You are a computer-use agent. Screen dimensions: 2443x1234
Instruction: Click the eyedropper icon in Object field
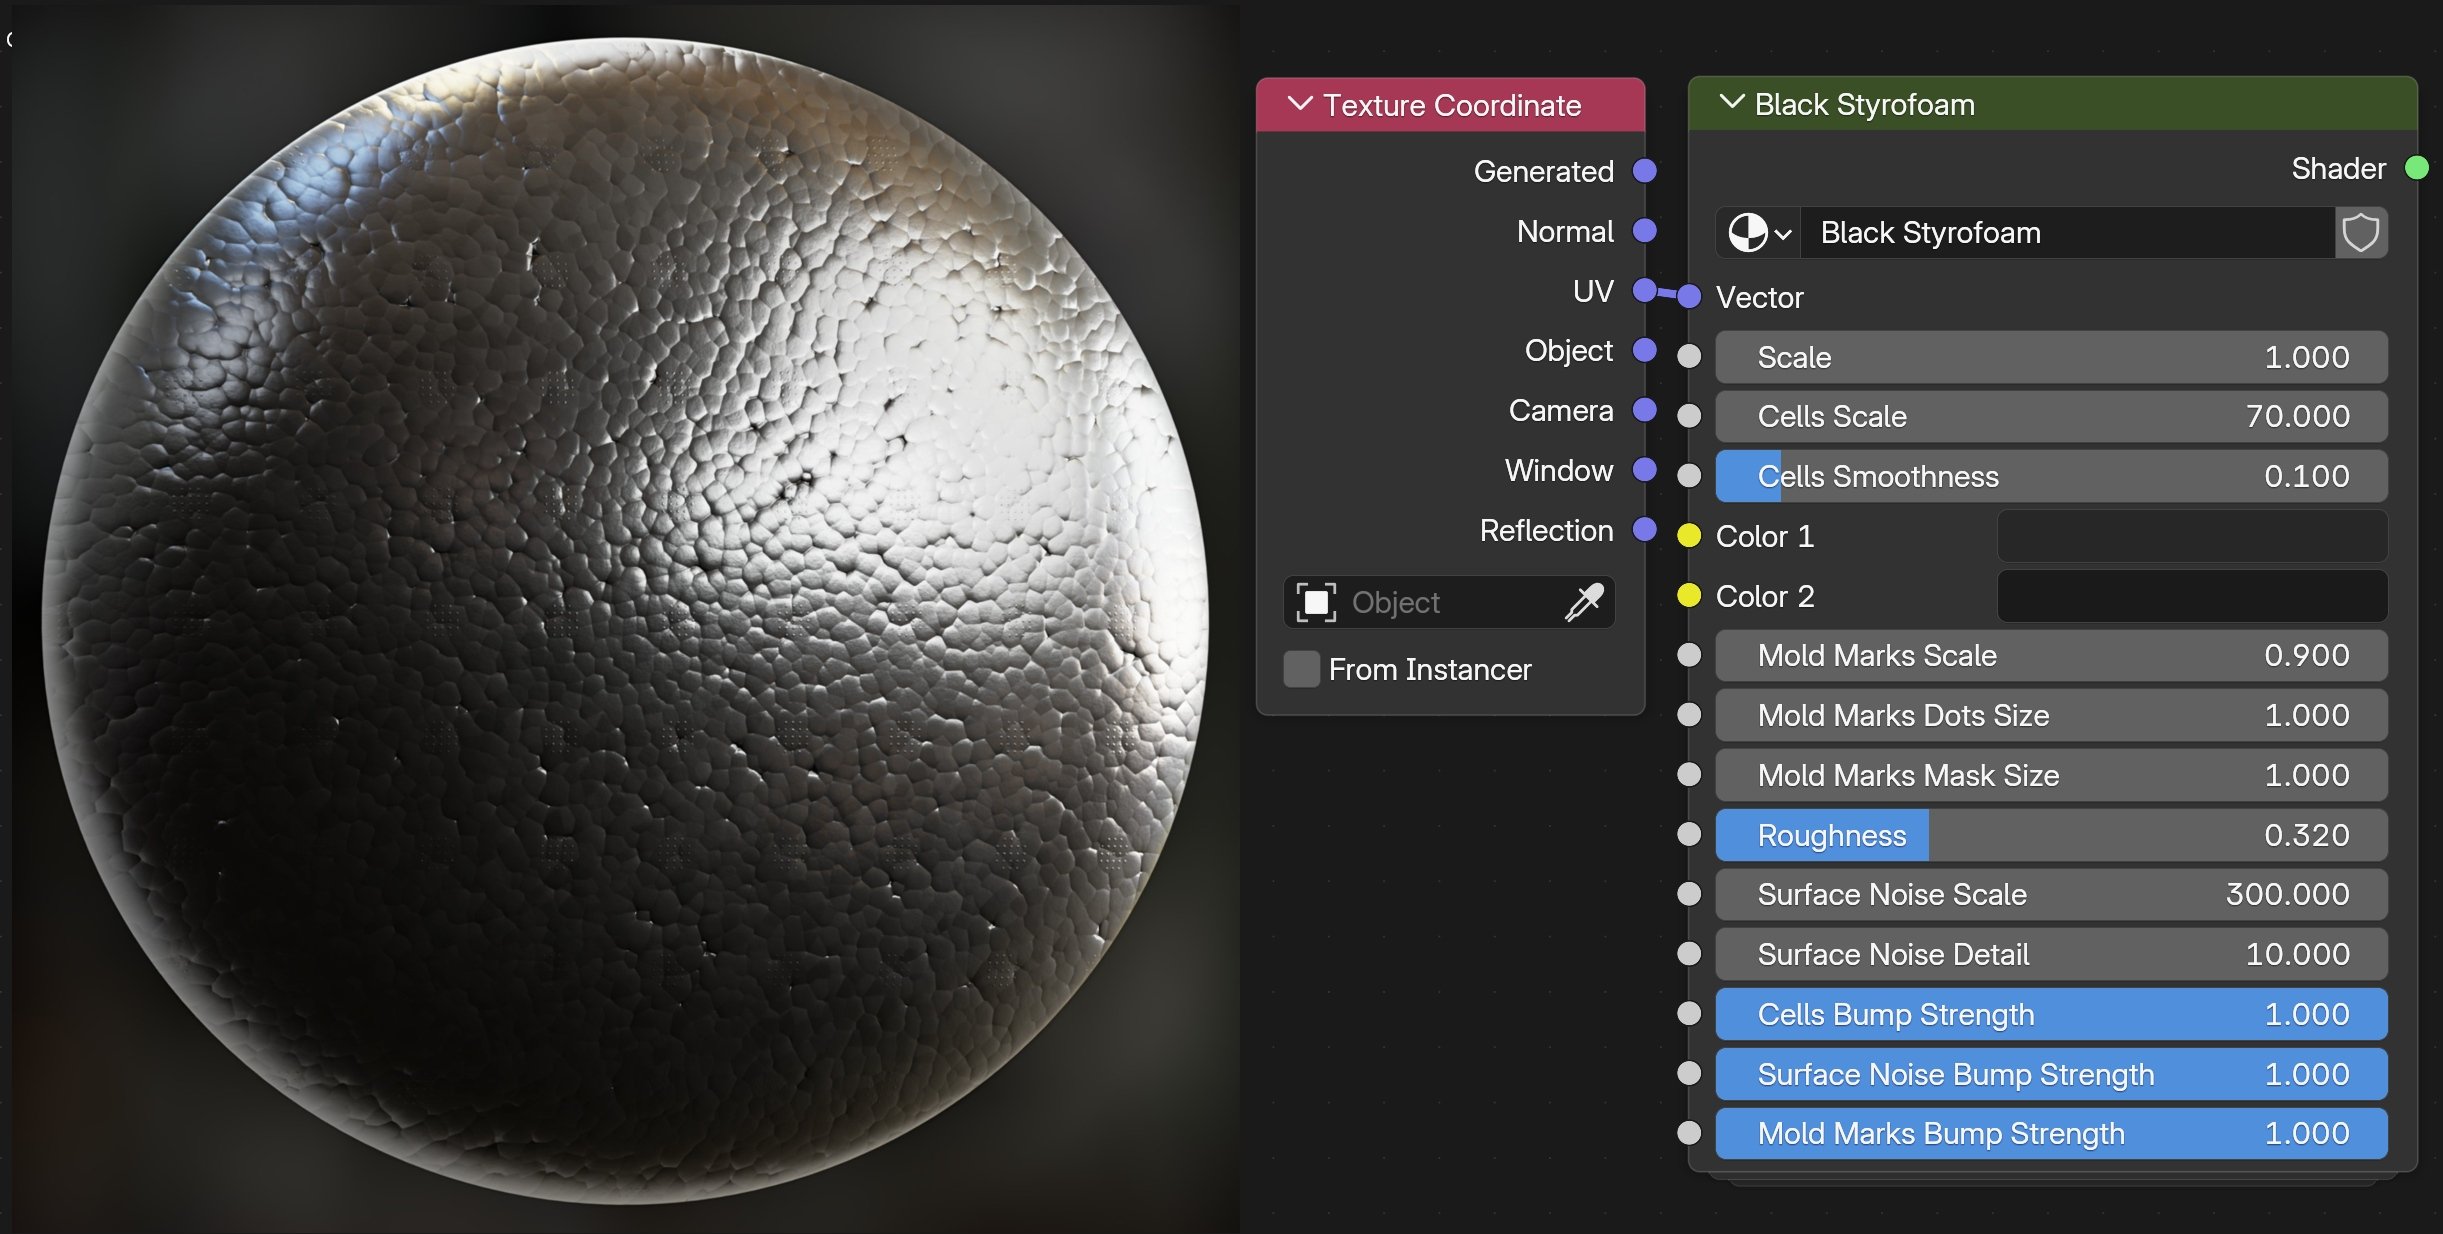click(1584, 602)
